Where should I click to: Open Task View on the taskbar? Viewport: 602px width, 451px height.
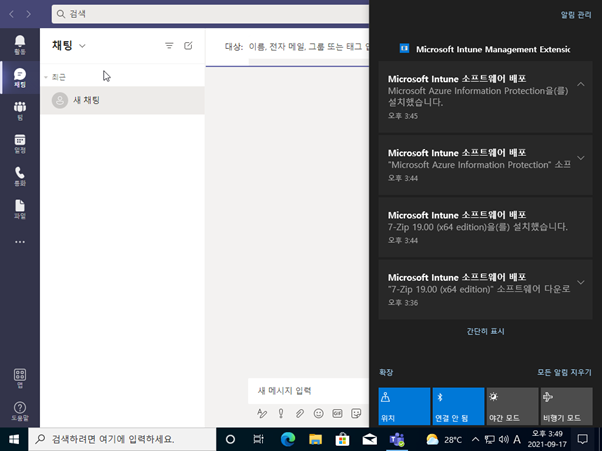pos(258,439)
